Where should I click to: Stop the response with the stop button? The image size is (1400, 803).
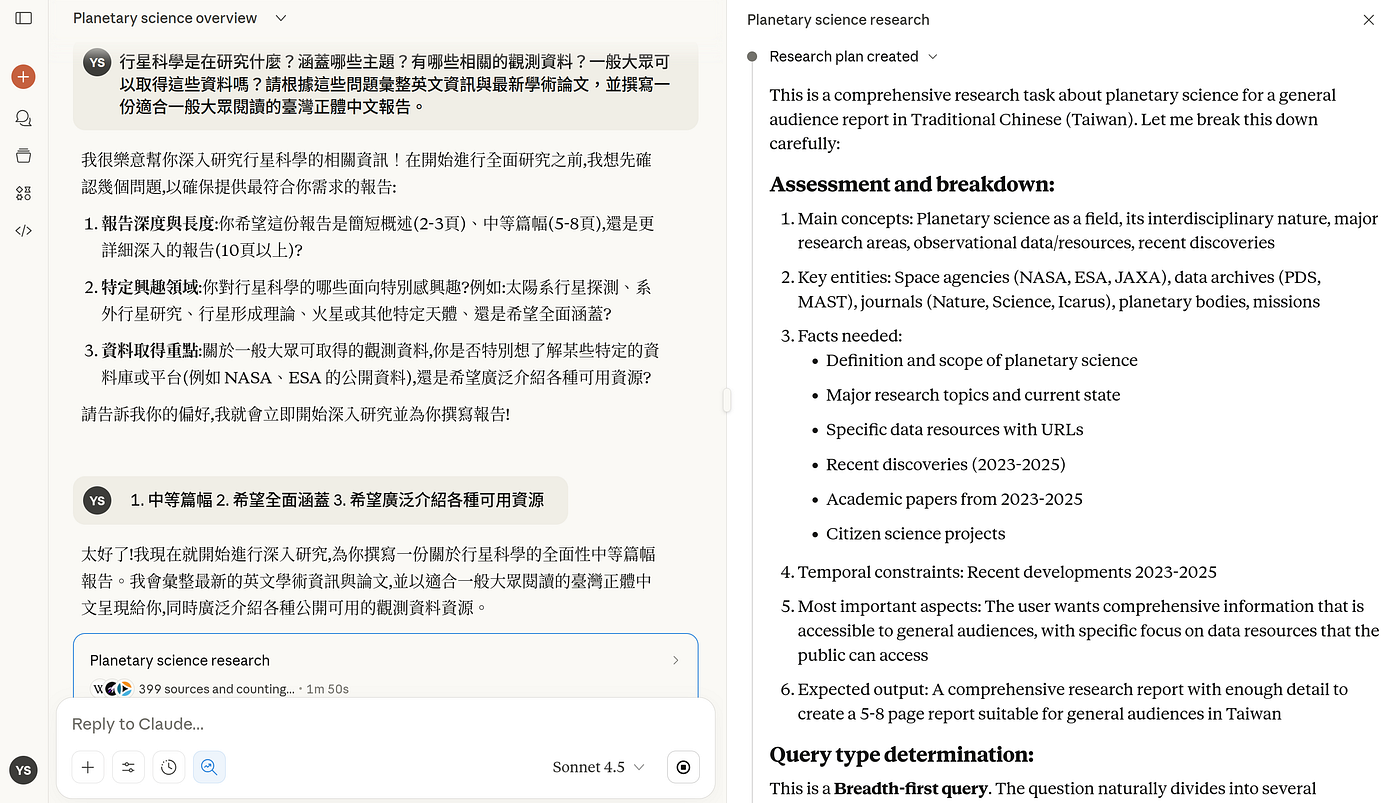(683, 767)
